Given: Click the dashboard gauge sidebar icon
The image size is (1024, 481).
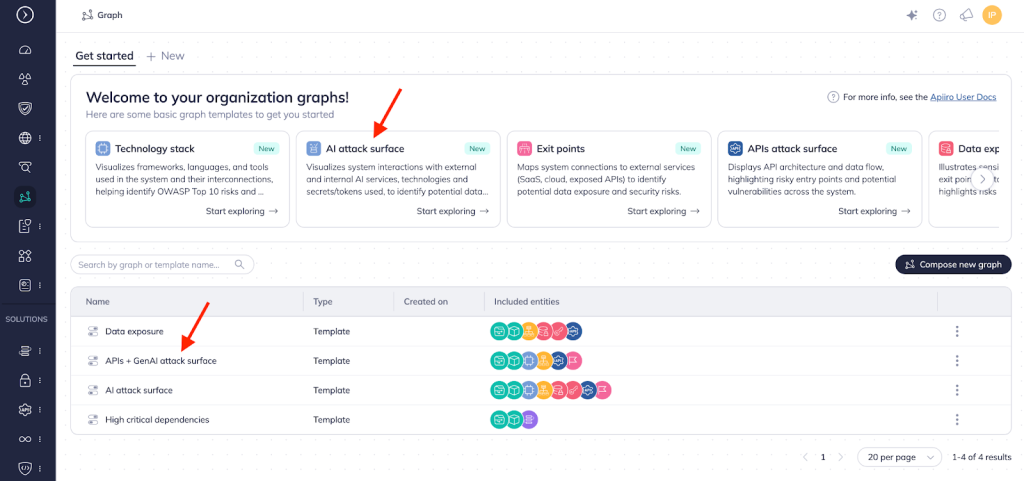Looking at the screenshot, I should coord(26,50).
